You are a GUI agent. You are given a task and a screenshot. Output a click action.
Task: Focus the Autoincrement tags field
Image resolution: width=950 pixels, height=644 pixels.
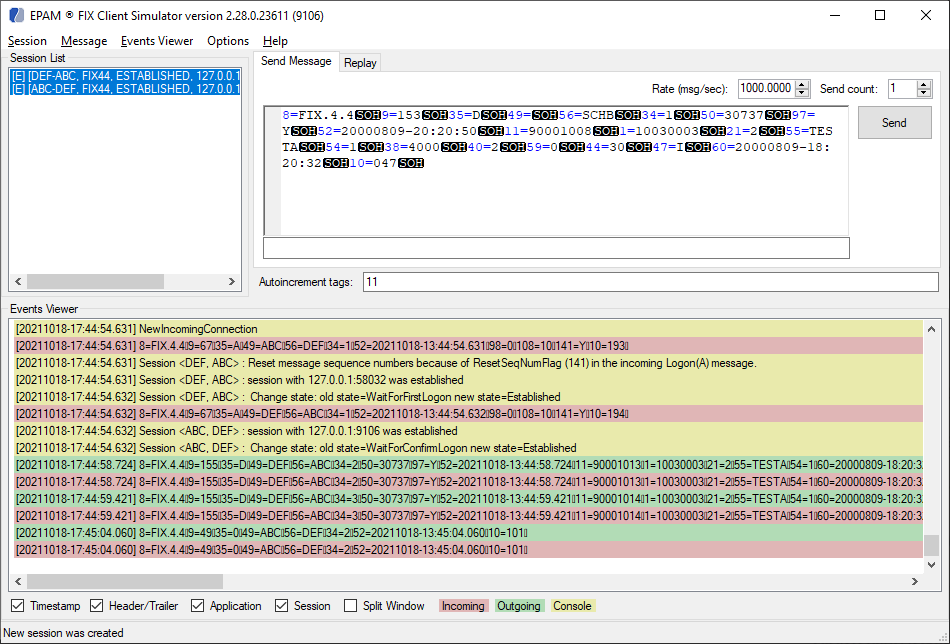pyautogui.click(x=651, y=282)
